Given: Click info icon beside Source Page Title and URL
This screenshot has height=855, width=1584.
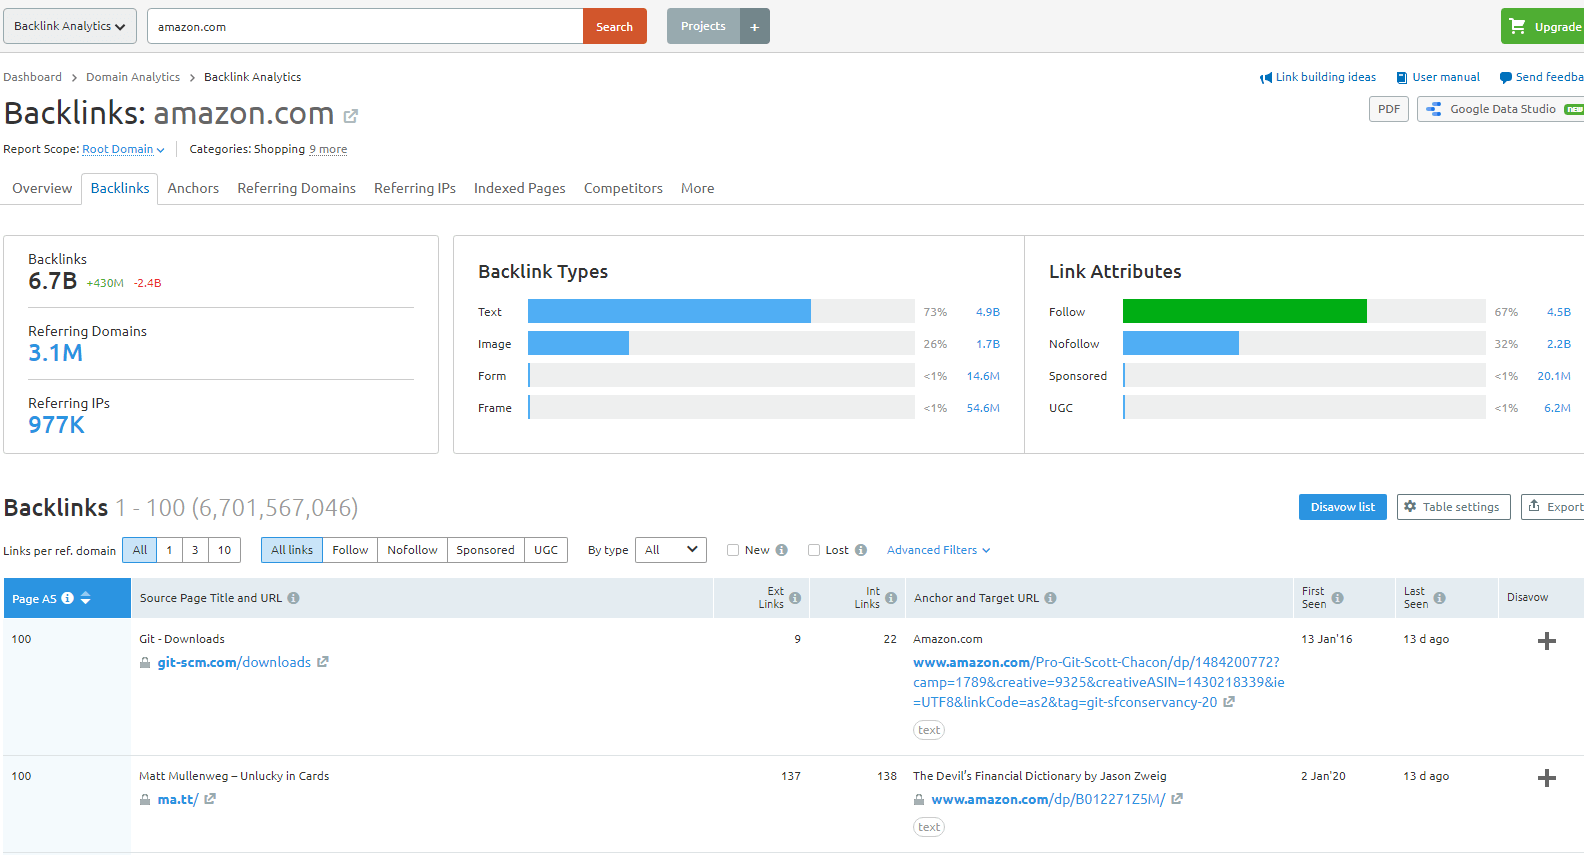Looking at the screenshot, I should [293, 598].
